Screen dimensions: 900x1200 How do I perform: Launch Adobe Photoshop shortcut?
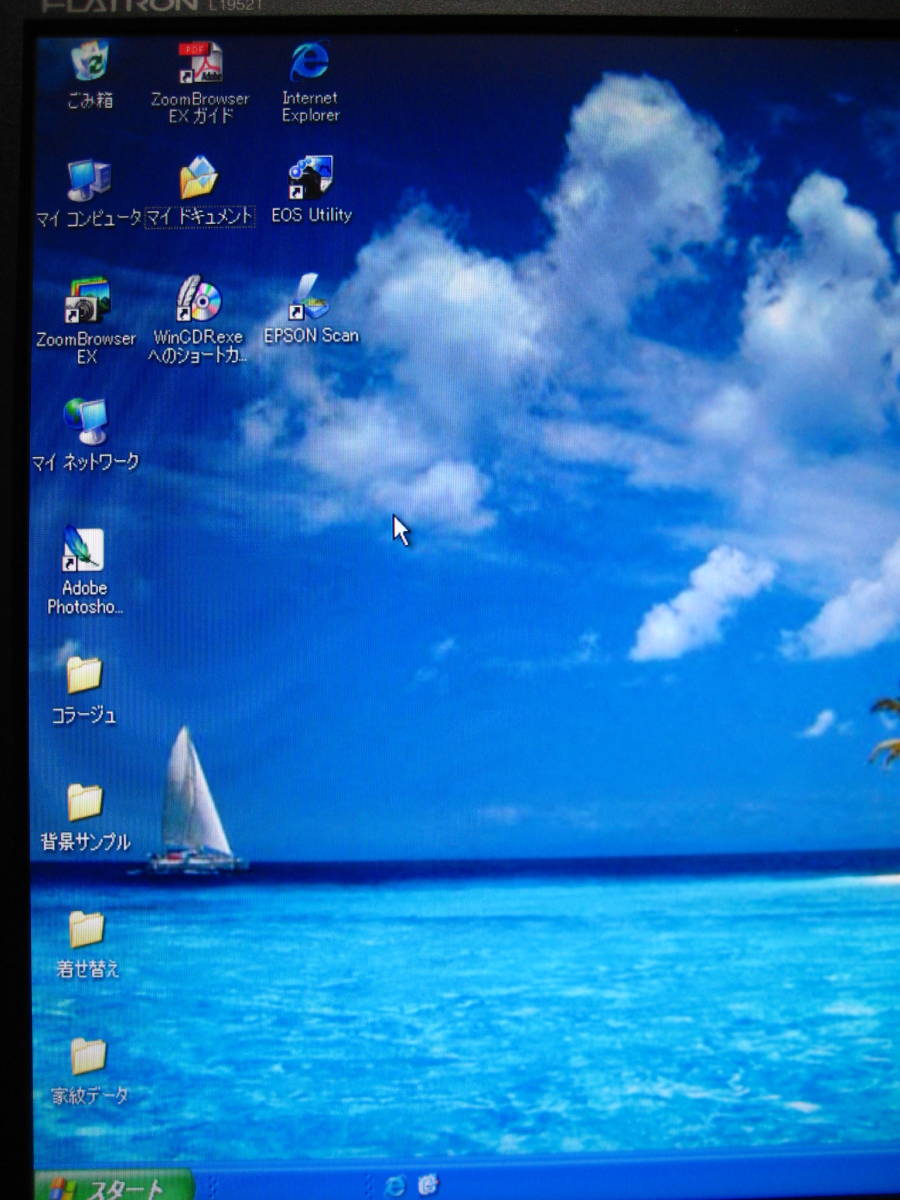click(x=84, y=549)
